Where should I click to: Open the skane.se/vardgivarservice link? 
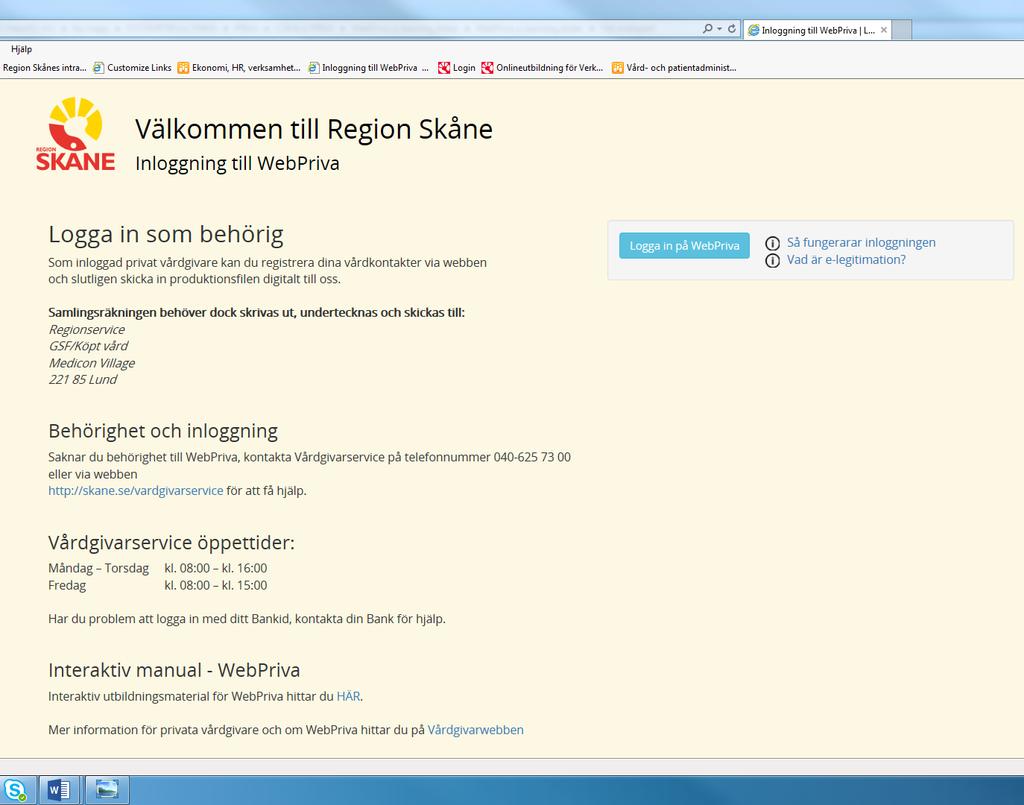point(136,490)
